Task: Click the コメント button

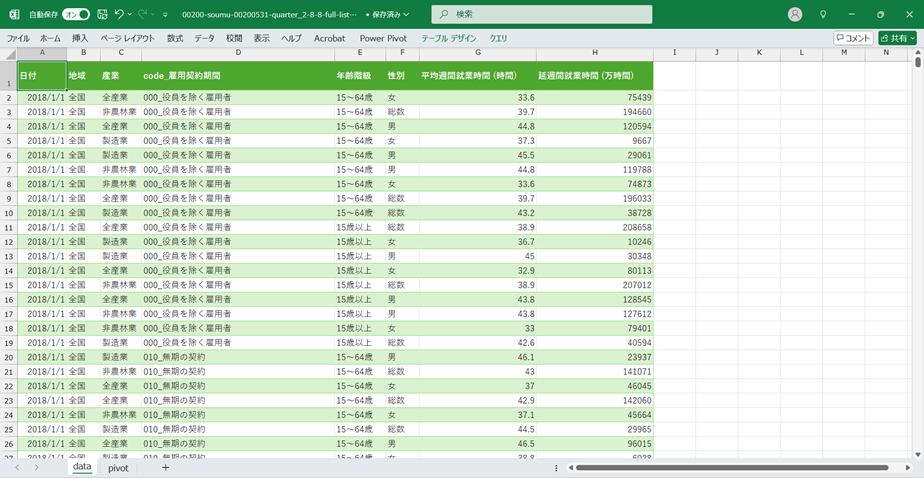Action: tap(853, 38)
